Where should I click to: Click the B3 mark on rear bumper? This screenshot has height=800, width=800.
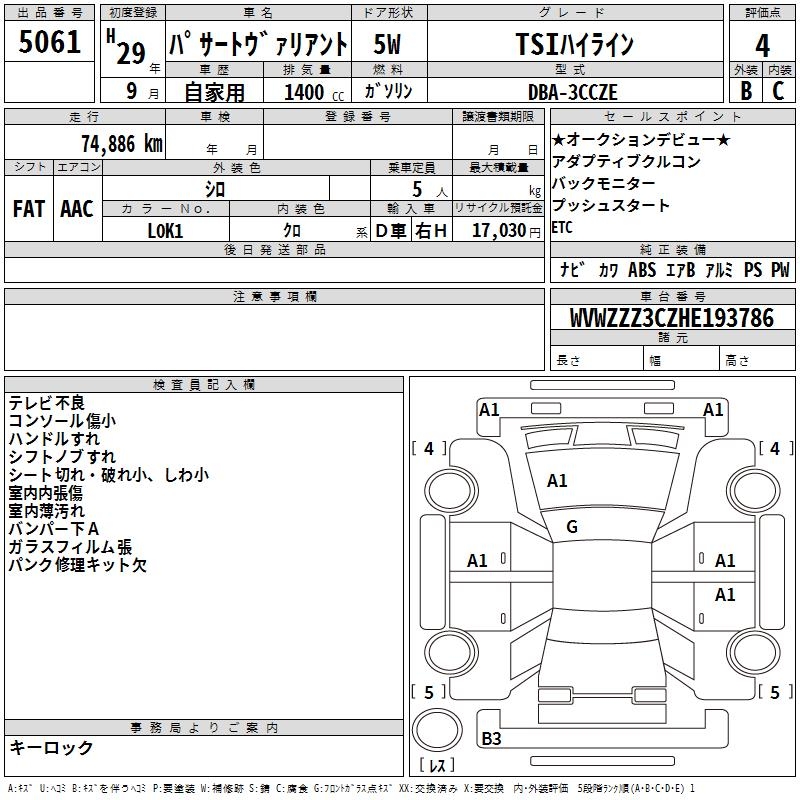tap(491, 739)
